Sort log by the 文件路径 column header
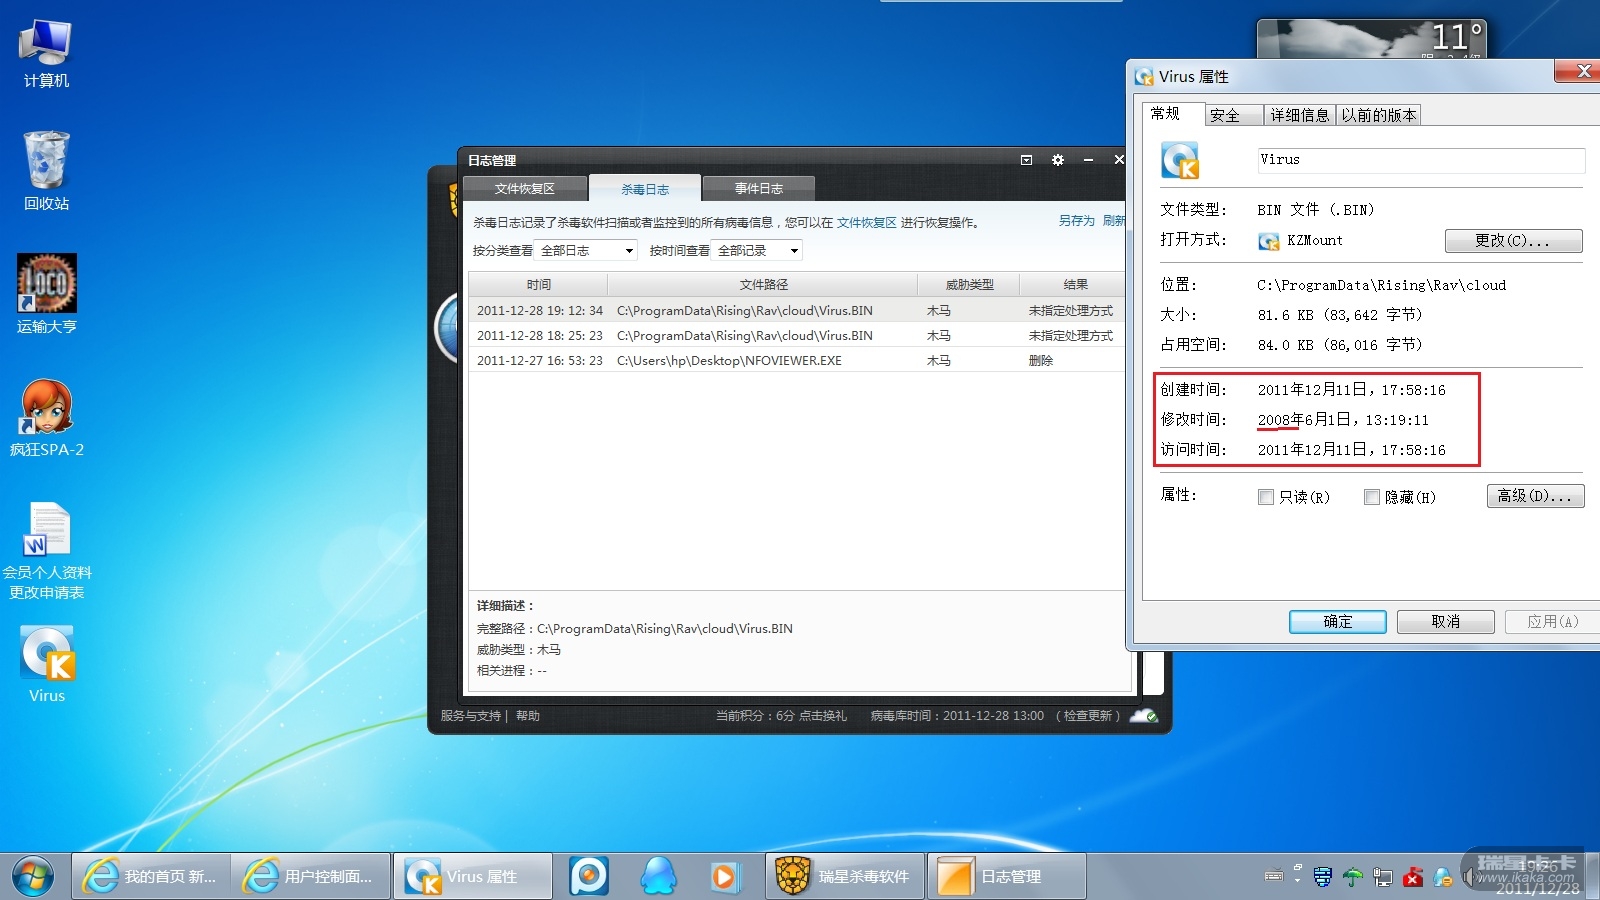This screenshot has height=900, width=1600. coord(763,285)
